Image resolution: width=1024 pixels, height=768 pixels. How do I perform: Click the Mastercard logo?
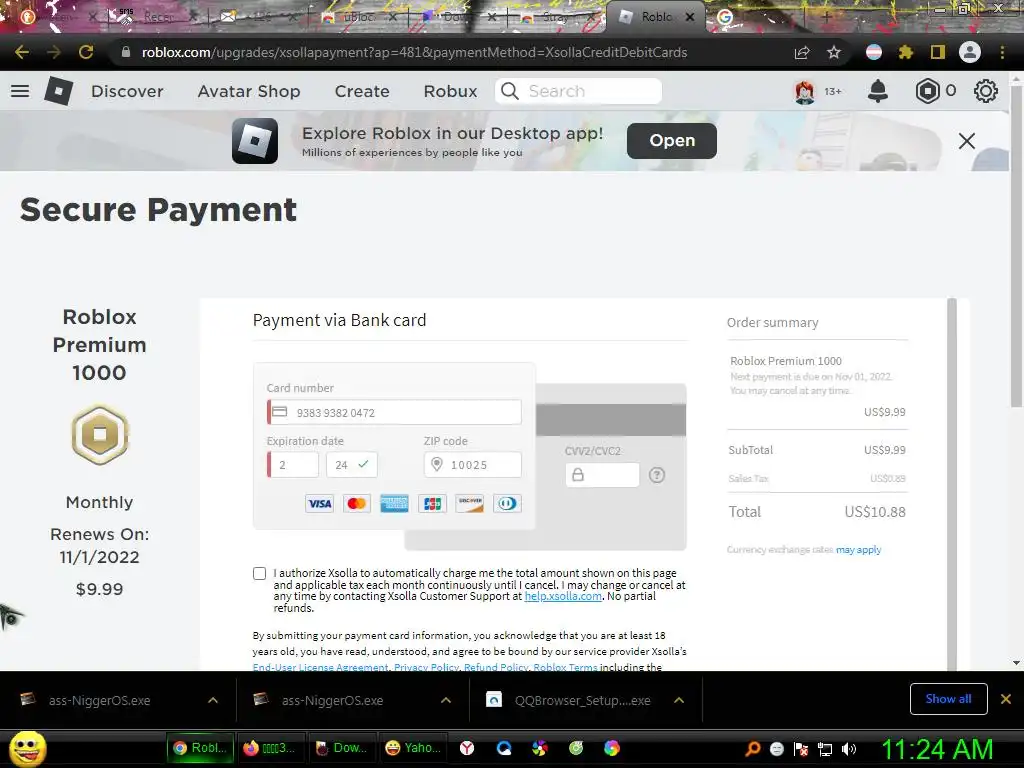pos(357,504)
